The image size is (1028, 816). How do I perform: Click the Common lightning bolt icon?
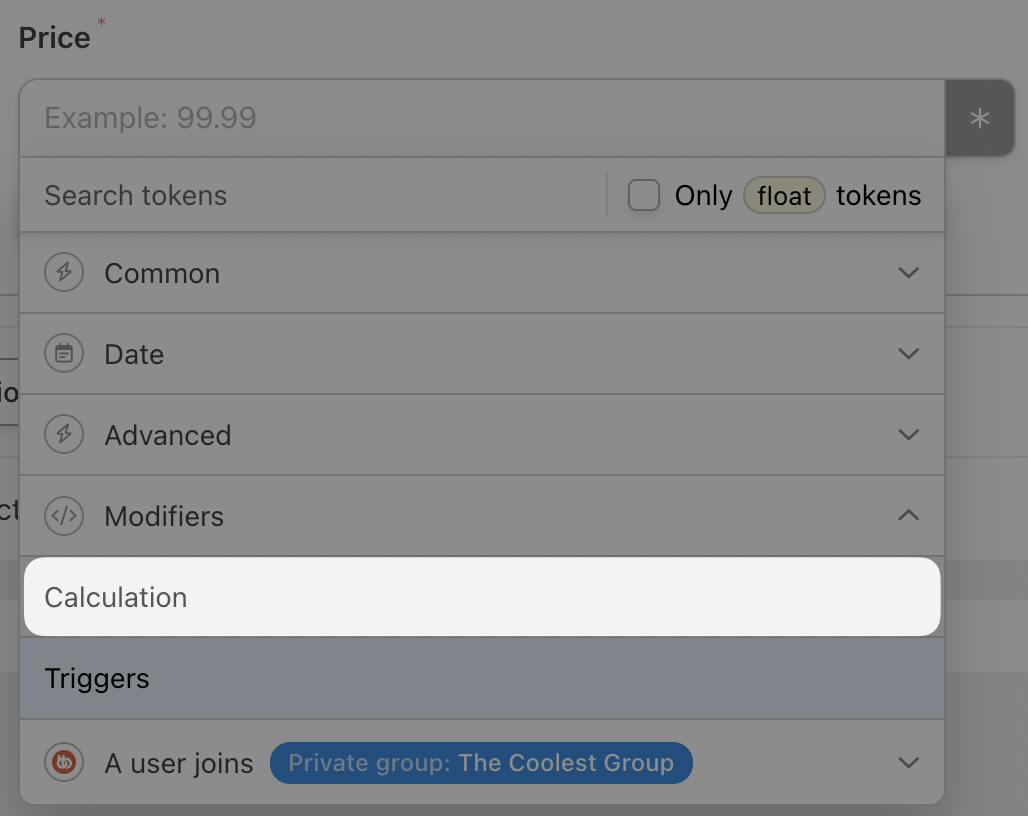64,272
